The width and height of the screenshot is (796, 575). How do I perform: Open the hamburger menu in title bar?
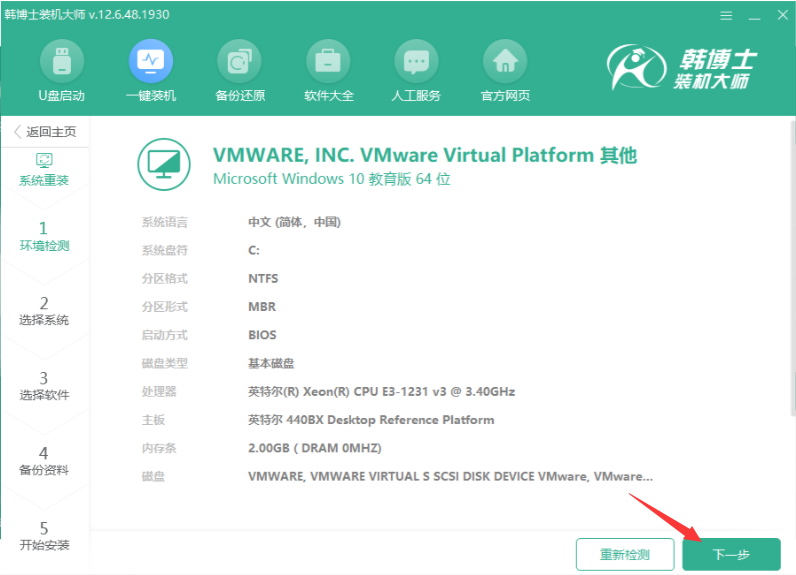(722, 17)
